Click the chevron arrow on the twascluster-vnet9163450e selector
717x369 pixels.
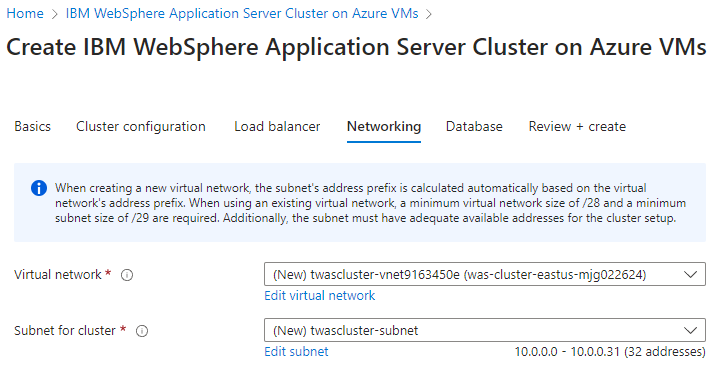click(x=690, y=274)
